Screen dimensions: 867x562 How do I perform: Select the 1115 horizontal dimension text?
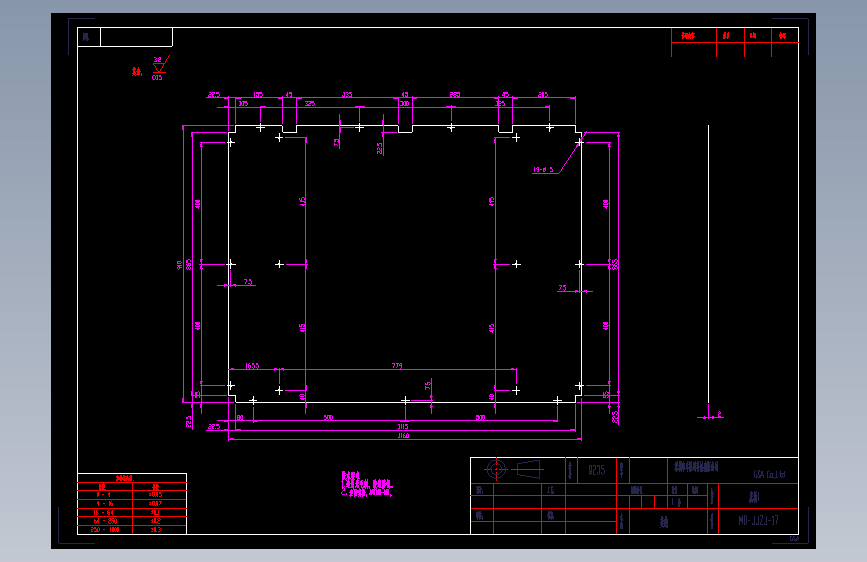click(403, 426)
